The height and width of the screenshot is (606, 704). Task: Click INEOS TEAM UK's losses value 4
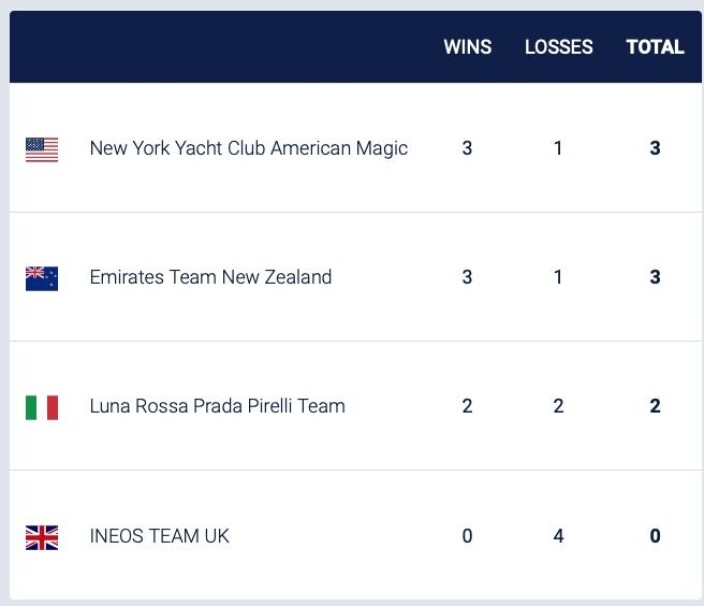pos(558,536)
